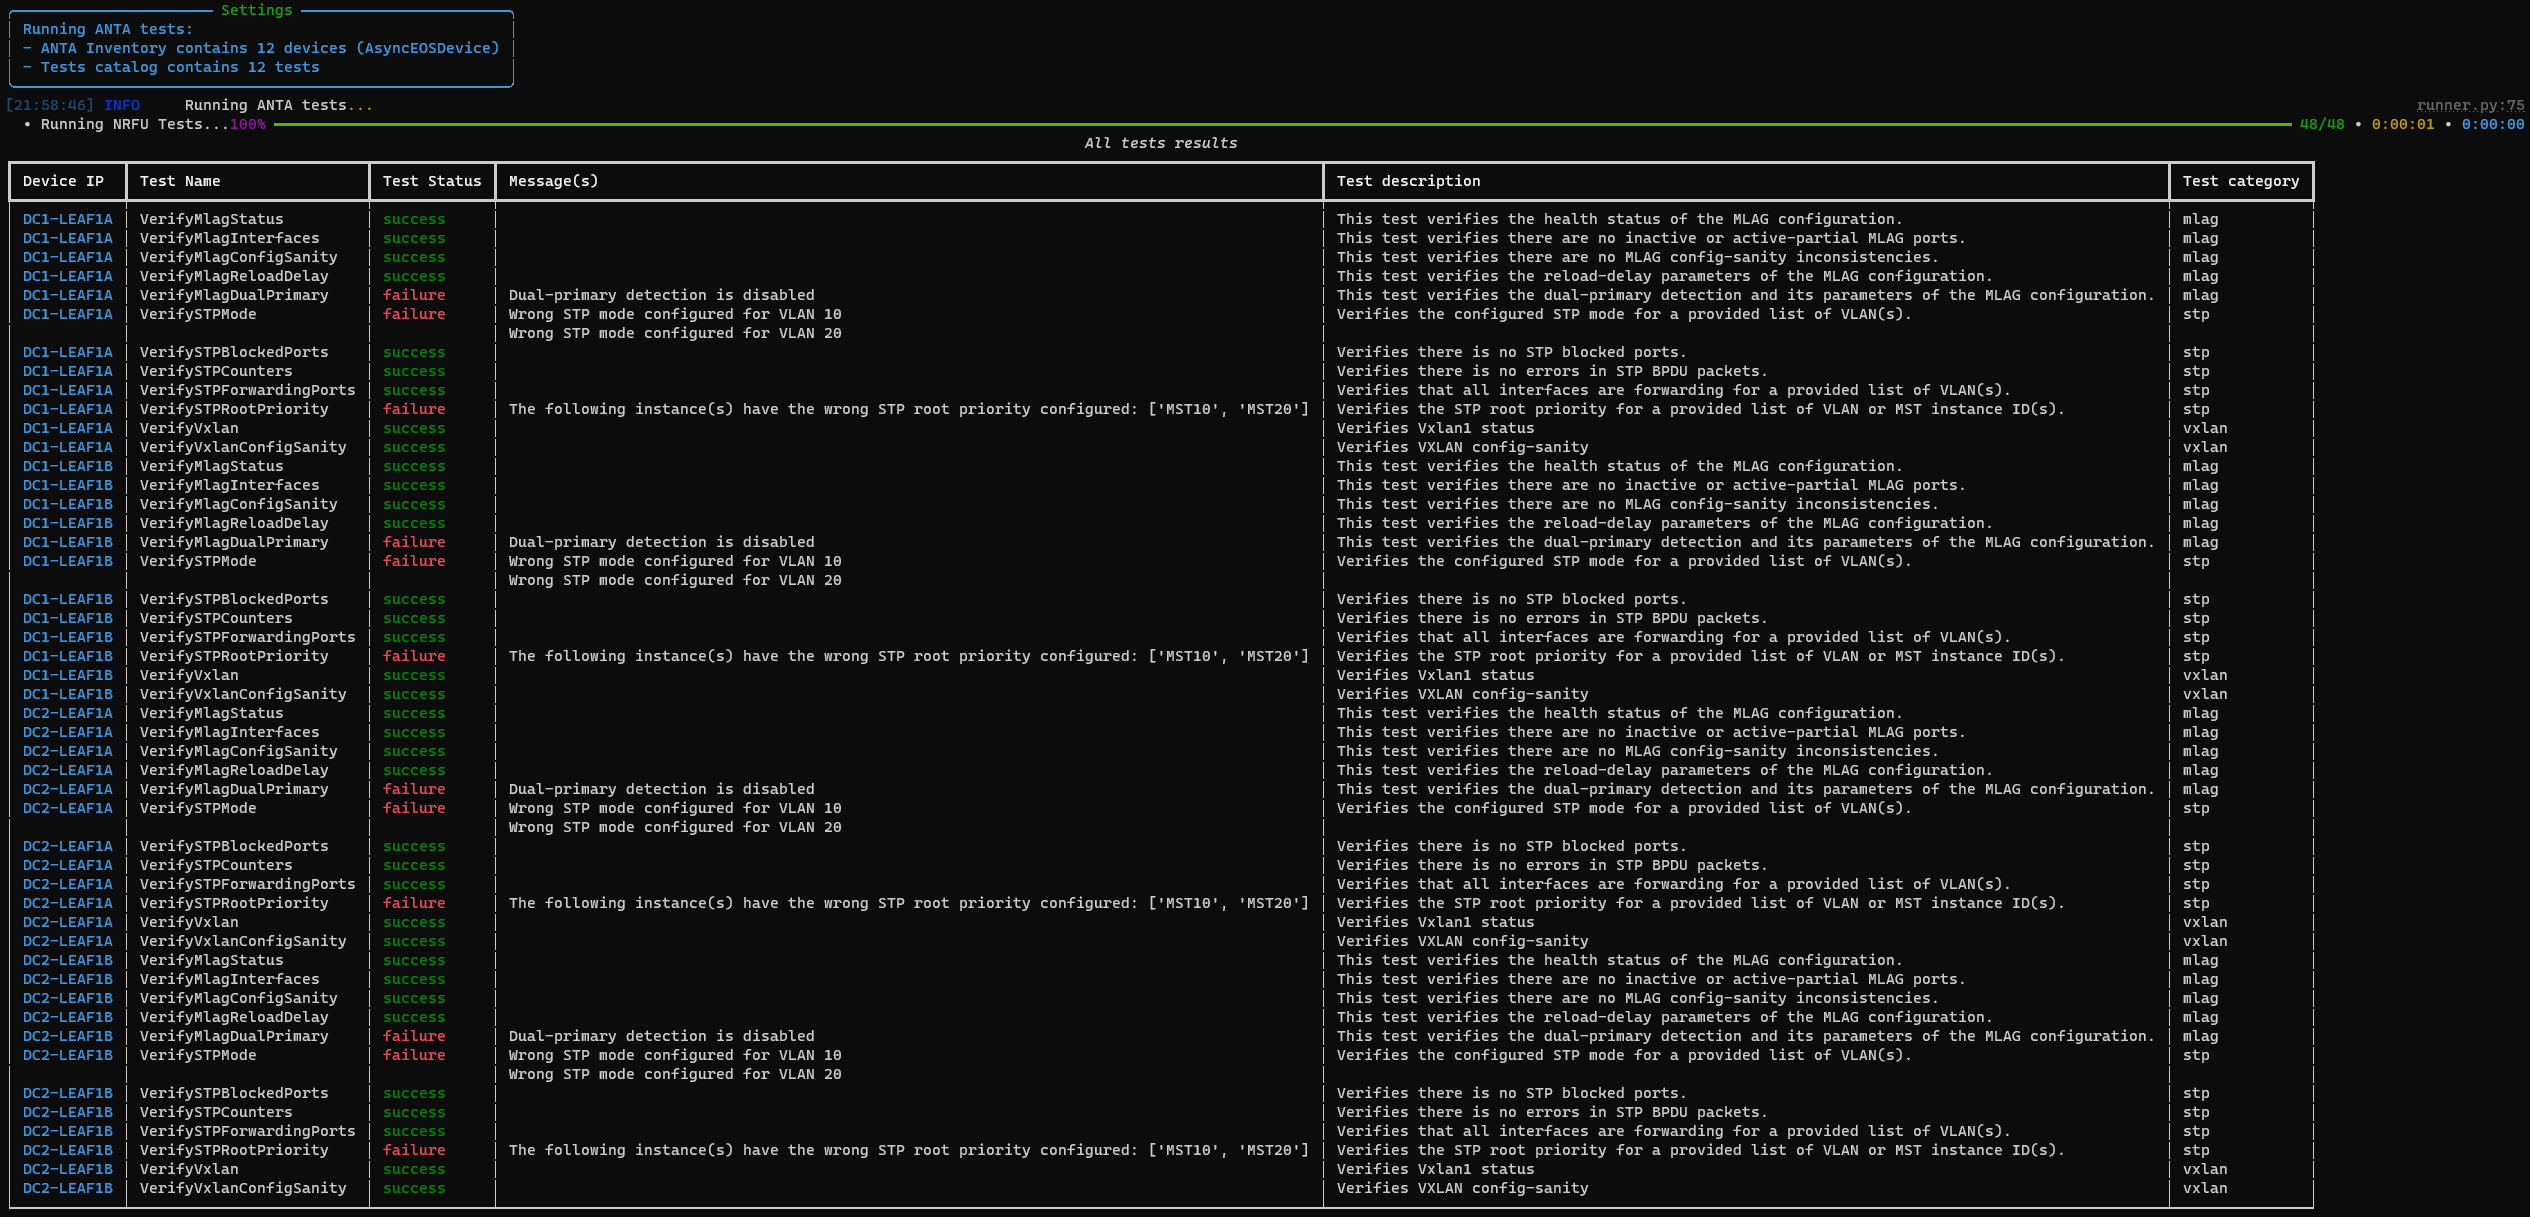This screenshot has width=2530, height=1217.
Task: Click the 'Test category' column header
Action: point(2241,181)
